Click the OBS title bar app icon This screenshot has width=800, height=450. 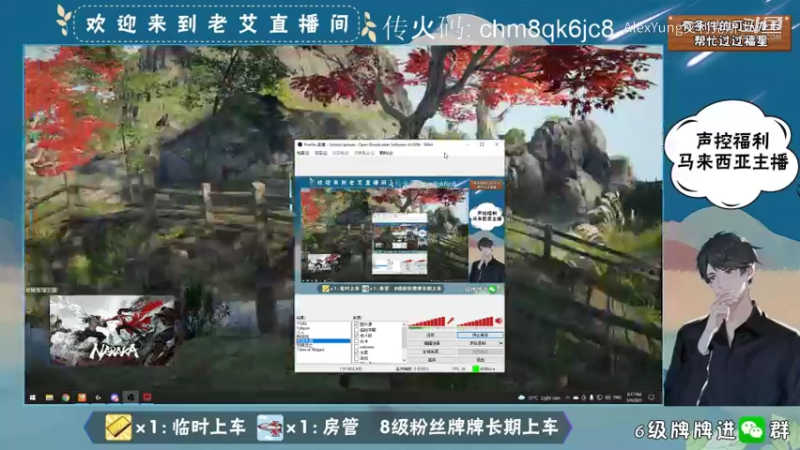click(x=300, y=145)
